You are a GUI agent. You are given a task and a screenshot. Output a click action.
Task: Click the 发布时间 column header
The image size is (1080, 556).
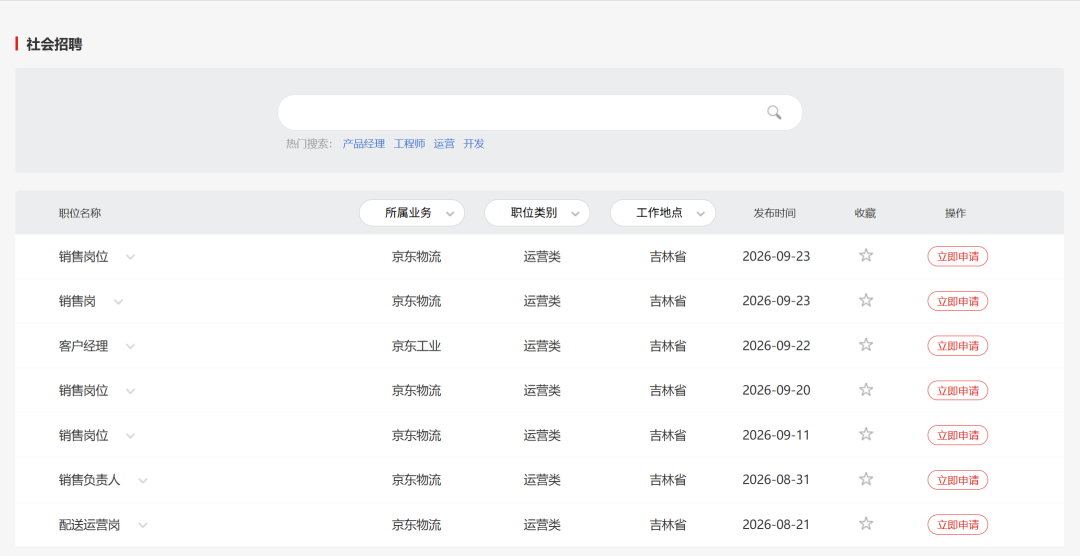(x=774, y=213)
